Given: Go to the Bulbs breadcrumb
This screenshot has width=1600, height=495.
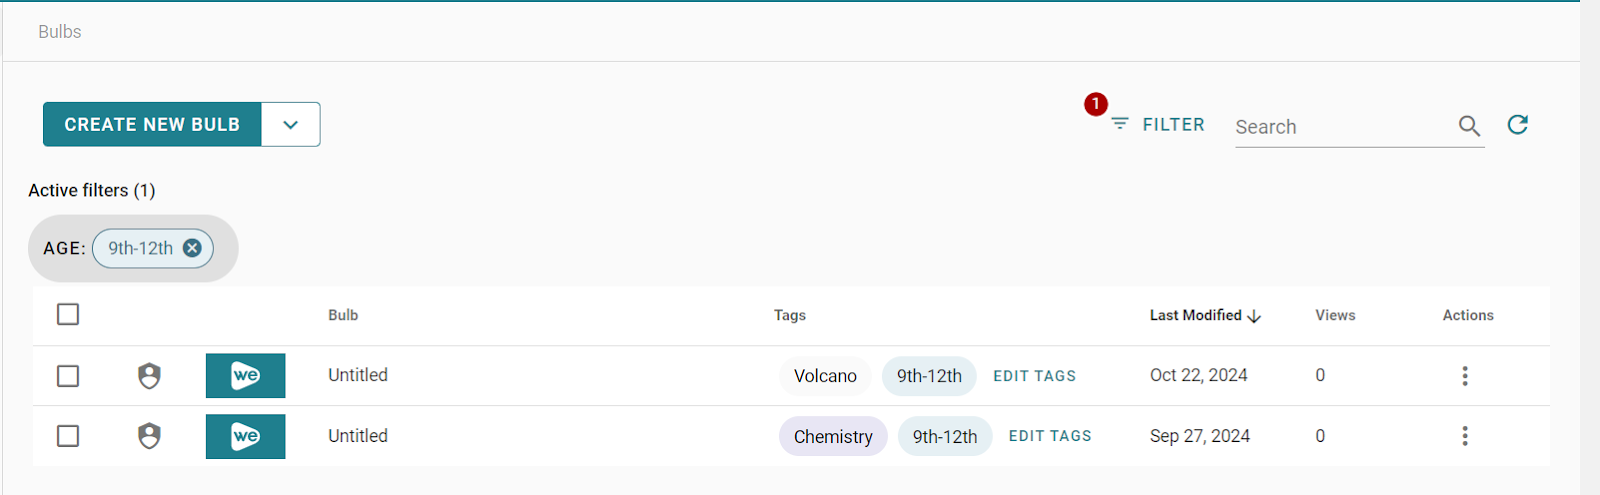Looking at the screenshot, I should (x=60, y=32).
